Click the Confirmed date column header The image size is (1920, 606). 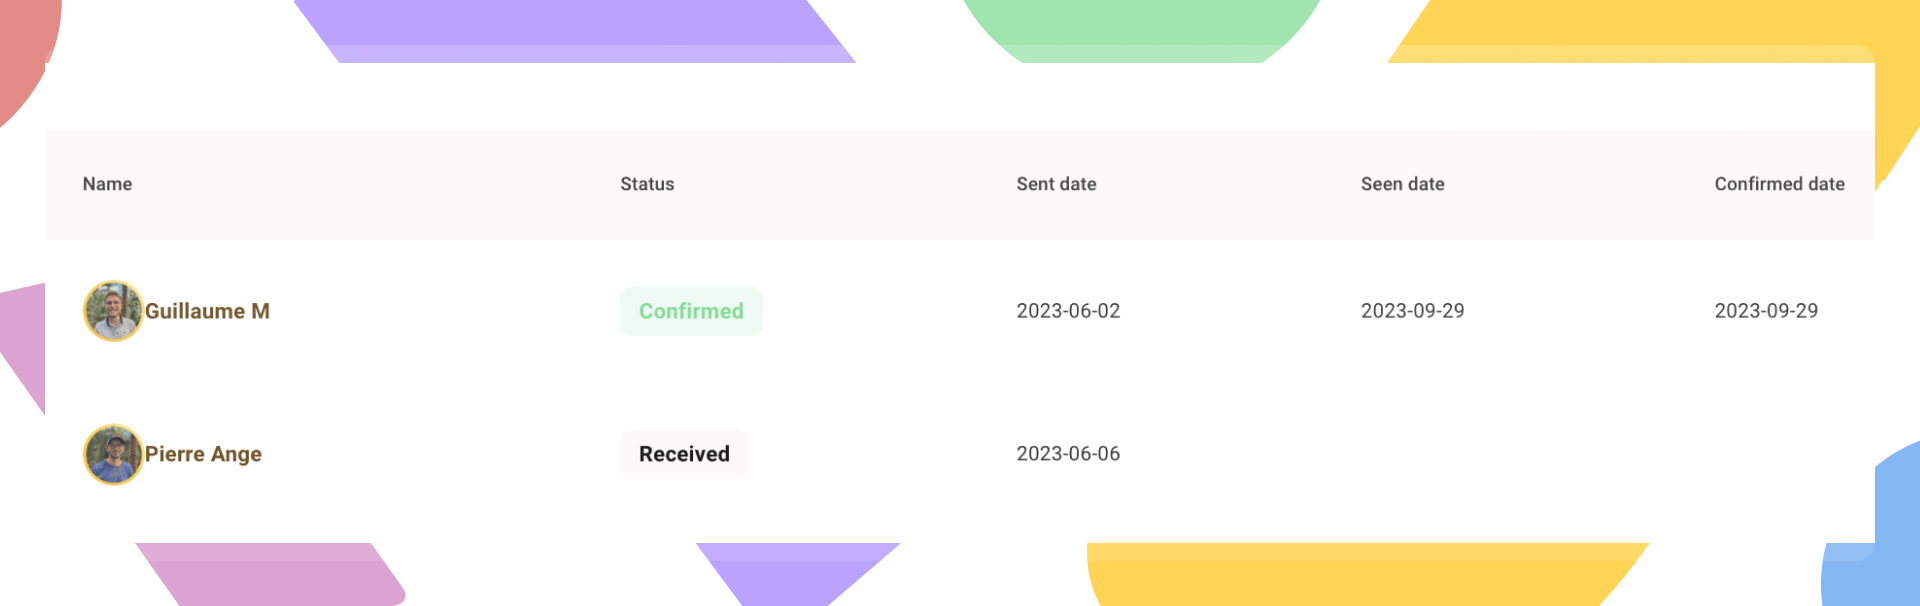(1779, 184)
